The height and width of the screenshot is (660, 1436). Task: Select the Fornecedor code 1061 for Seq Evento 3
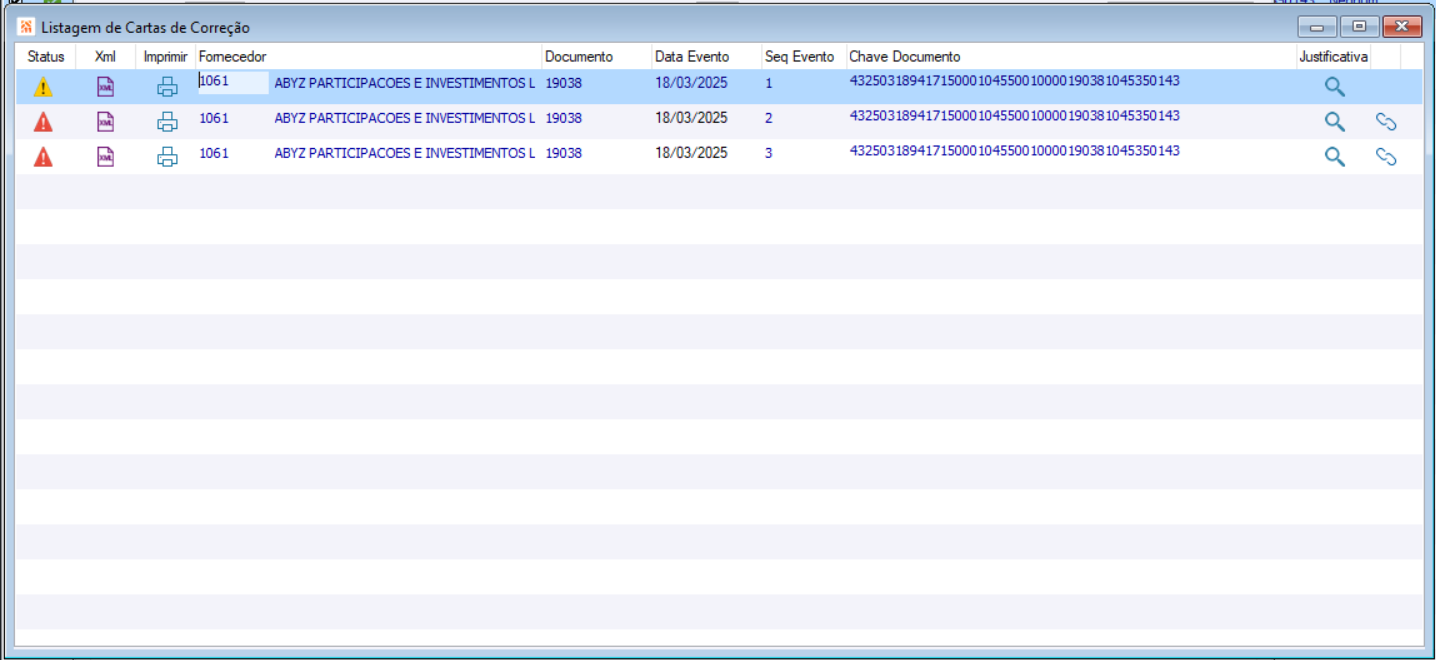point(214,153)
